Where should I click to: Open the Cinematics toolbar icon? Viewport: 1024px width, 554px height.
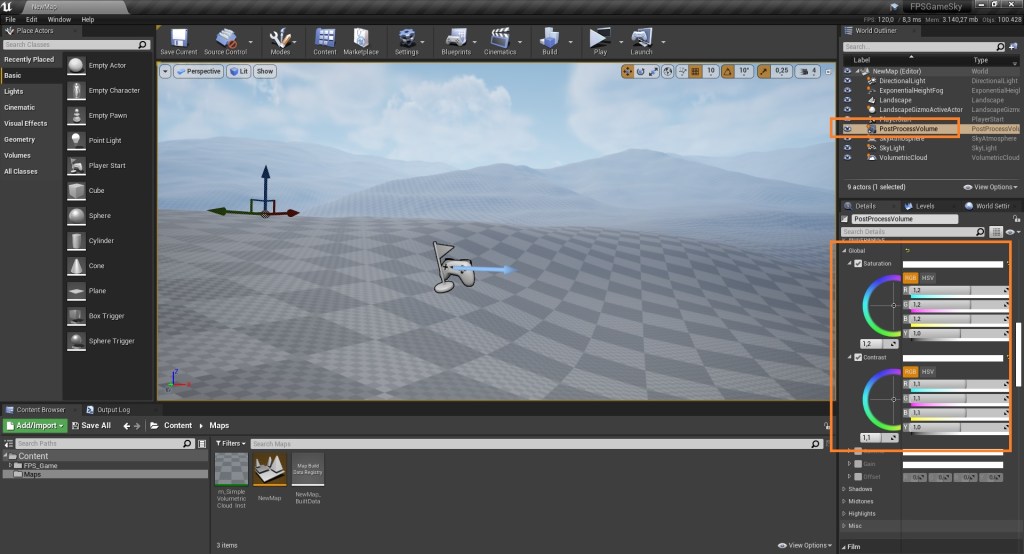click(x=500, y=40)
